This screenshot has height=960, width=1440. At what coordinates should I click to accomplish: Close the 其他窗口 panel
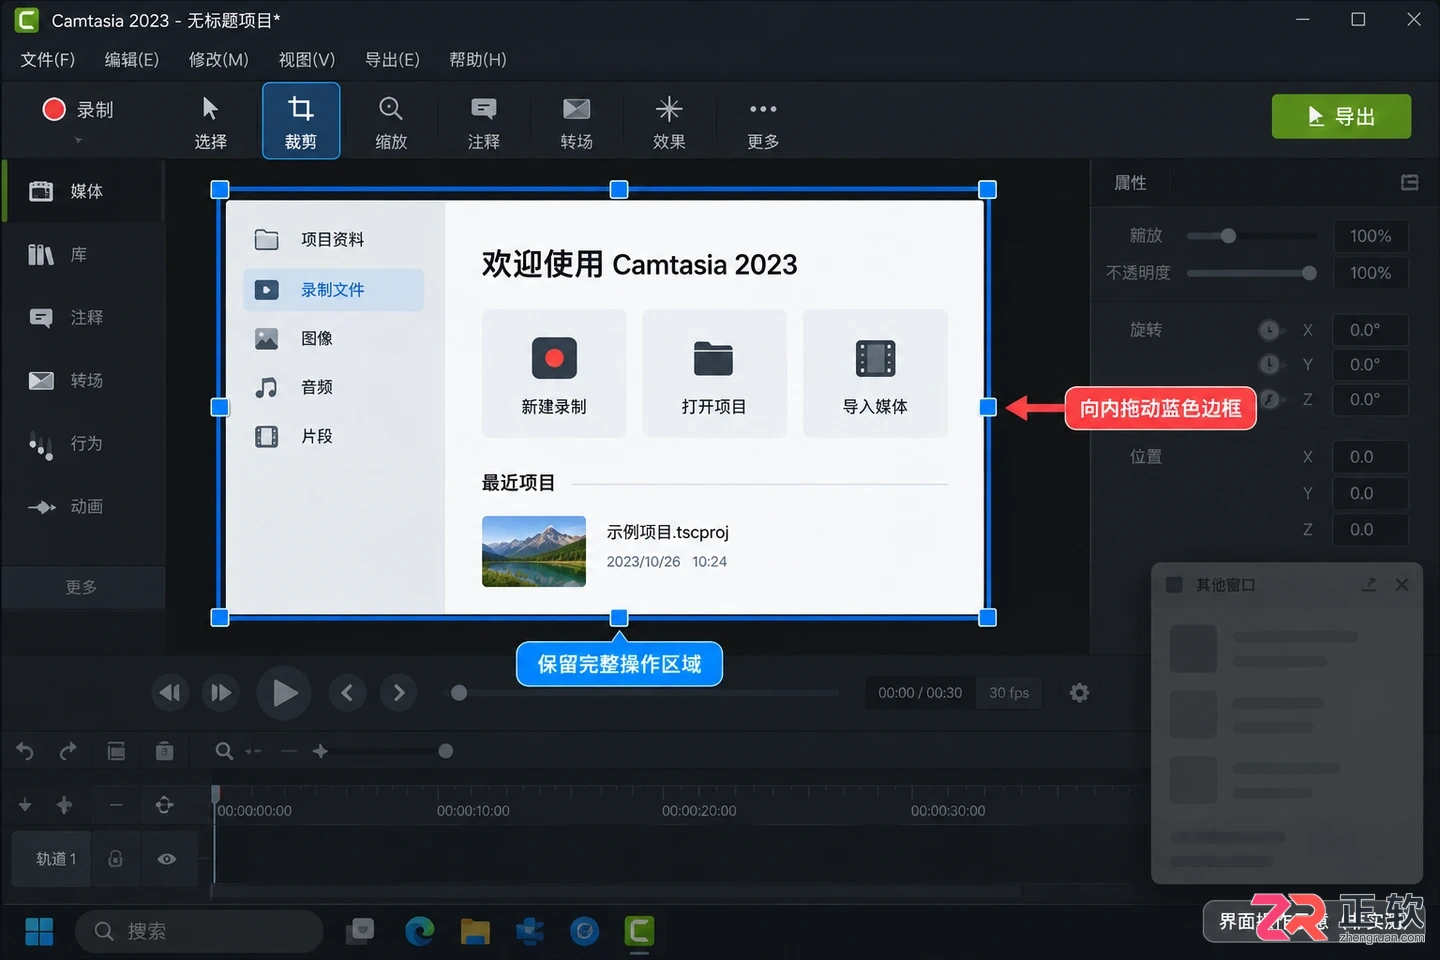coord(1402,585)
